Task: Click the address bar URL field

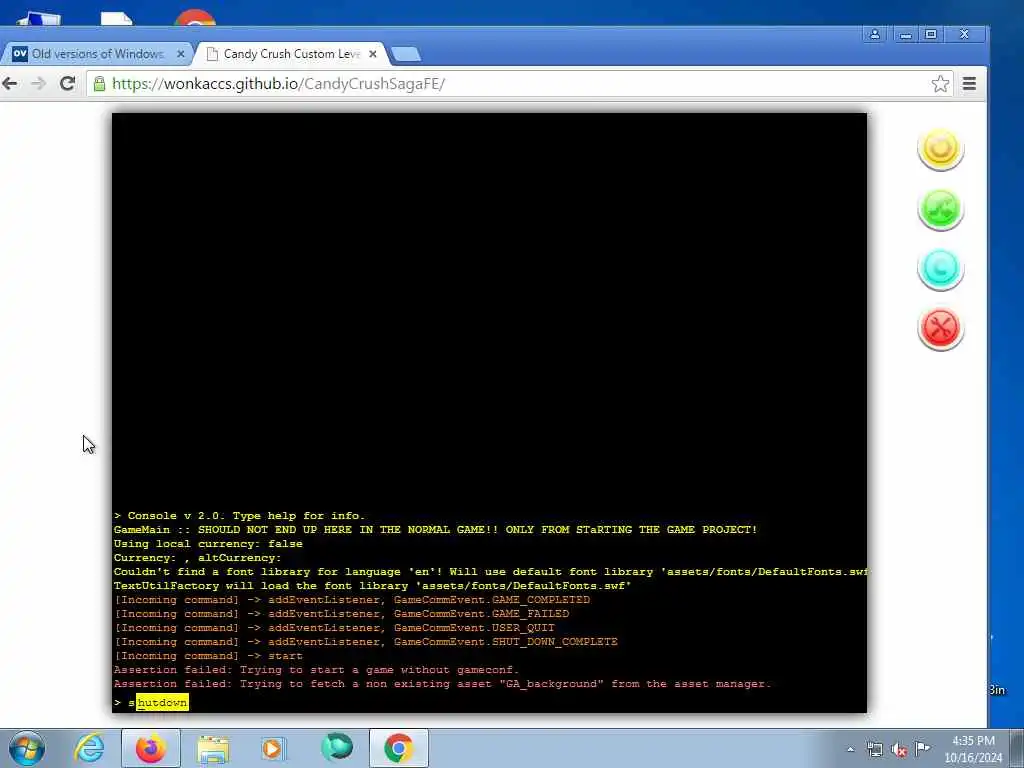Action: [x=519, y=84]
